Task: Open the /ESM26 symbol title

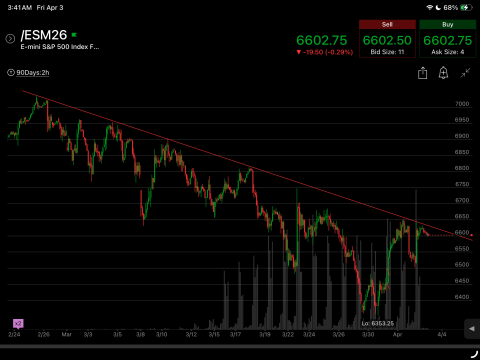Action: (x=44, y=35)
